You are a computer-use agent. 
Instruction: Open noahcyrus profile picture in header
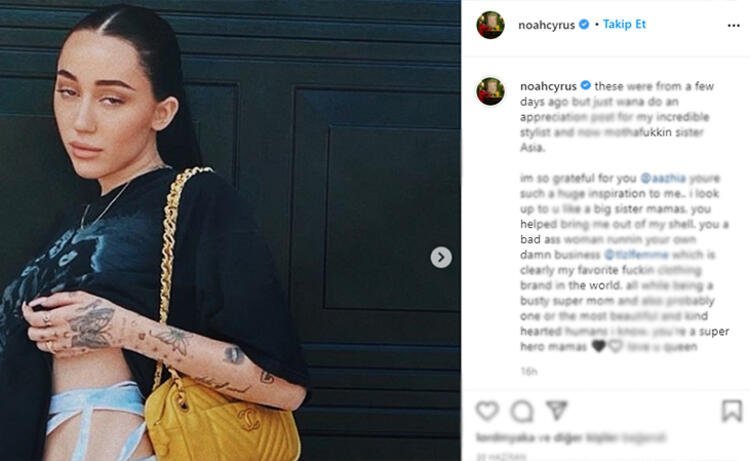click(490, 24)
